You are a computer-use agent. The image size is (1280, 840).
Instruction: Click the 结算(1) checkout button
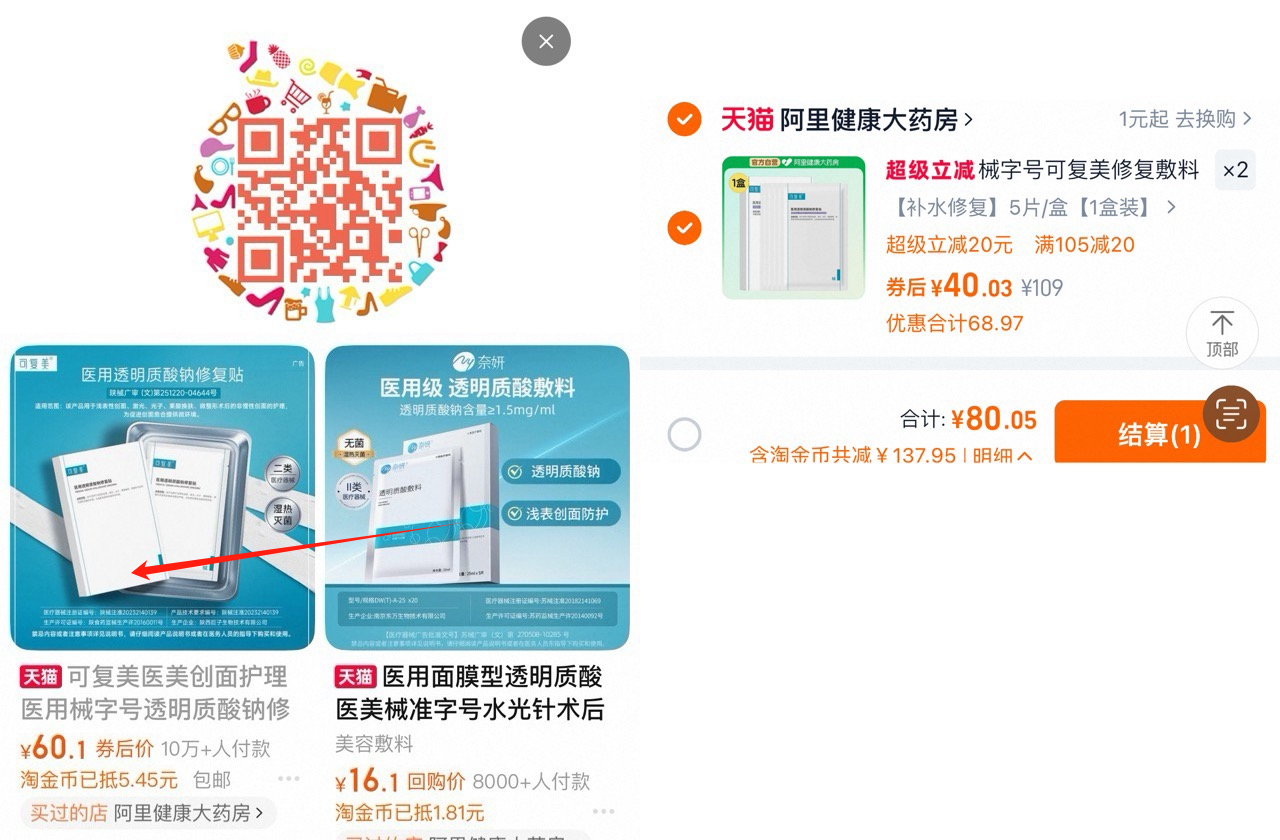tap(1160, 433)
